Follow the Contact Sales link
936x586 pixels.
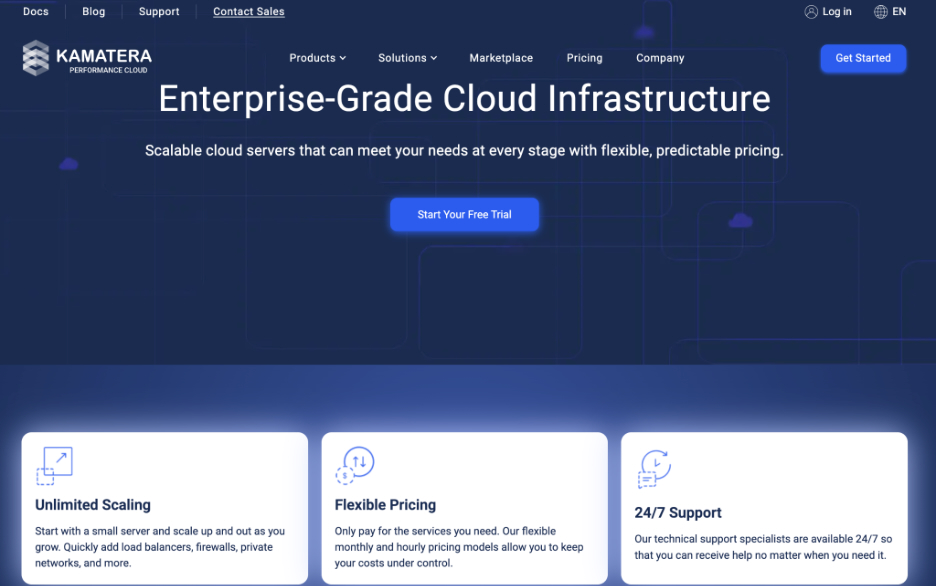point(249,11)
